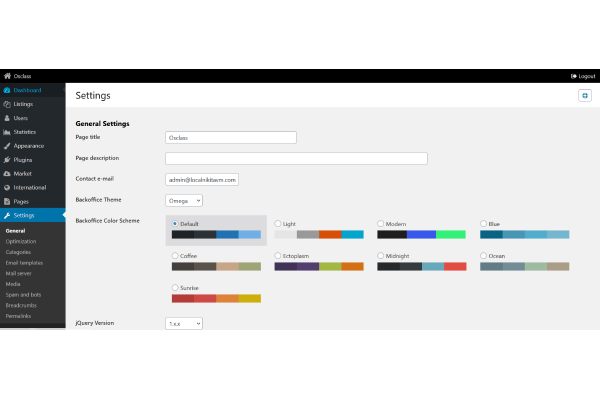Click the Appearance brush icon
Screen dimensions: 600x400
click(x=8, y=146)
